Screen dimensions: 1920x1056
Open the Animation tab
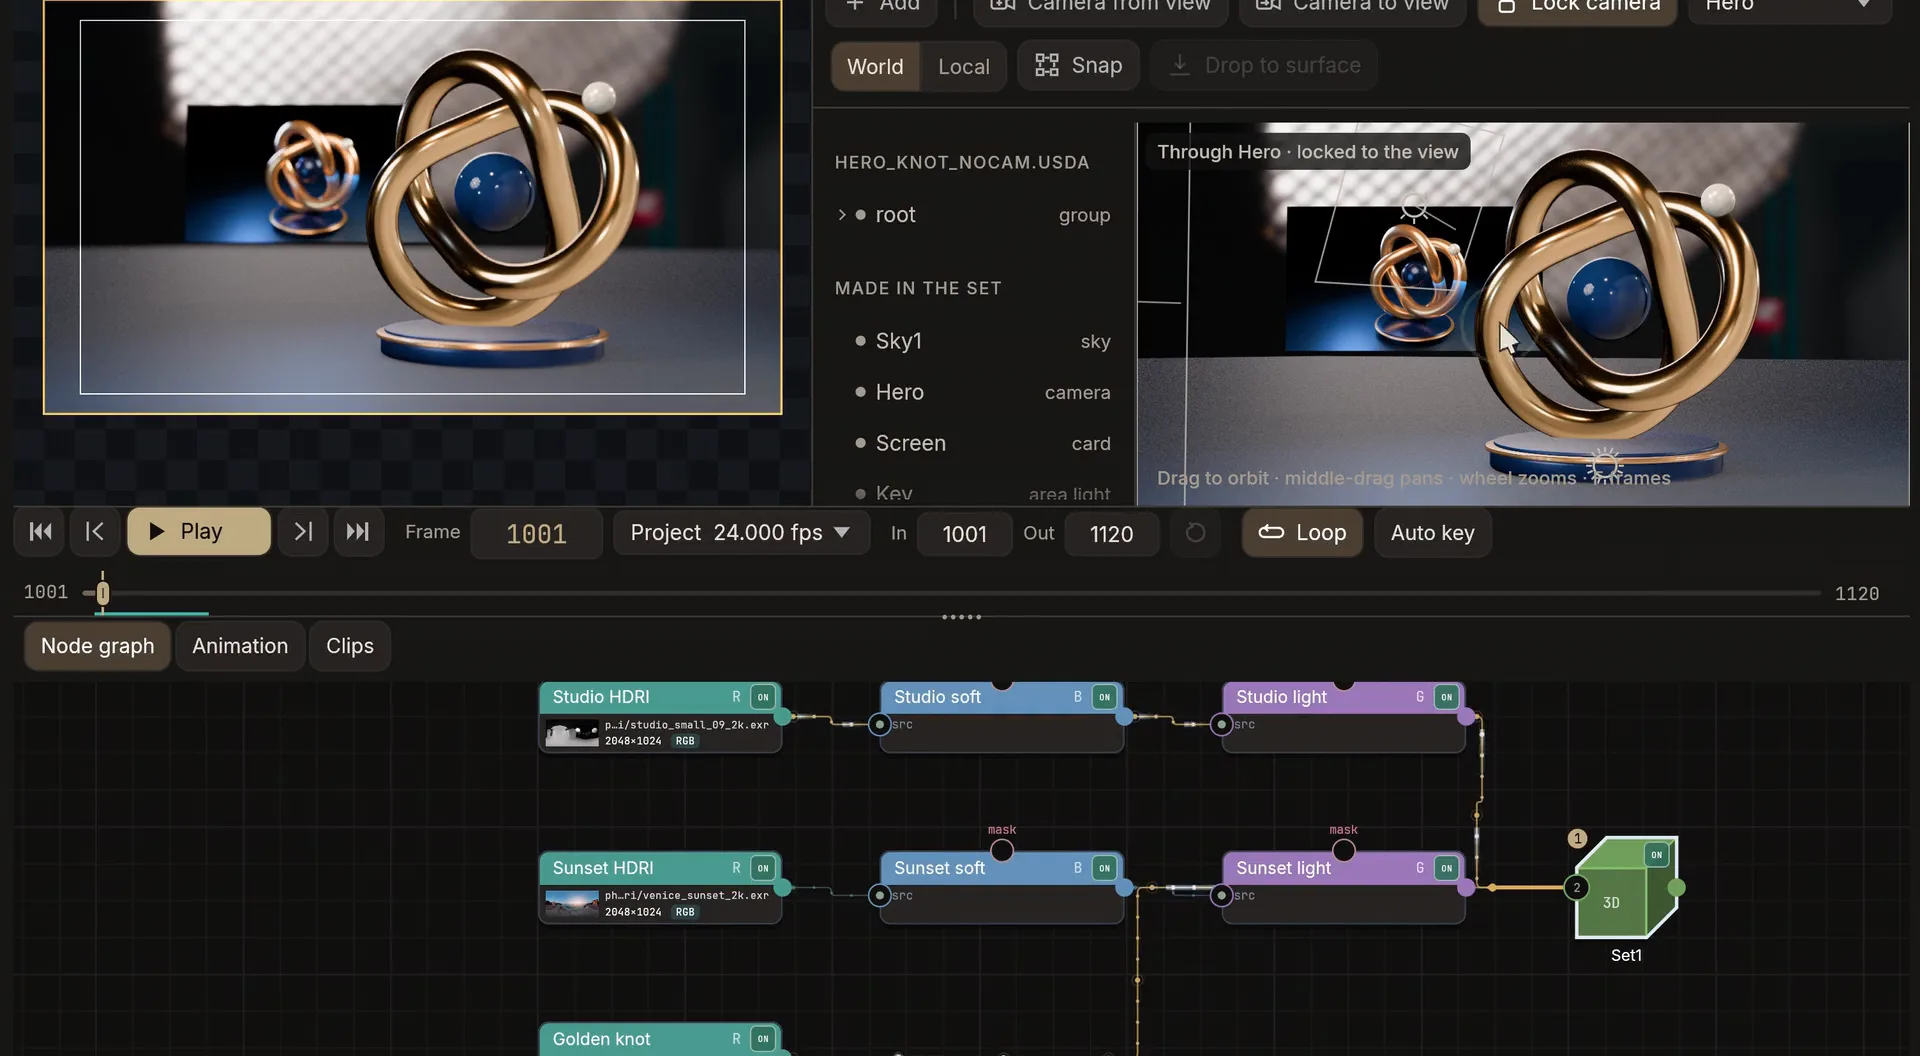240,646
